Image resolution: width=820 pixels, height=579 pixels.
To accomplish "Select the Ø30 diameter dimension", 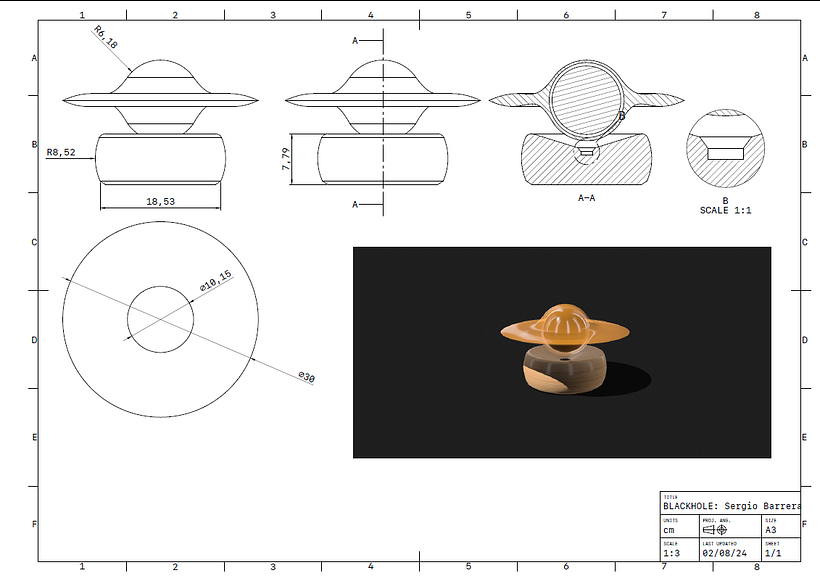I will point(307,377).
